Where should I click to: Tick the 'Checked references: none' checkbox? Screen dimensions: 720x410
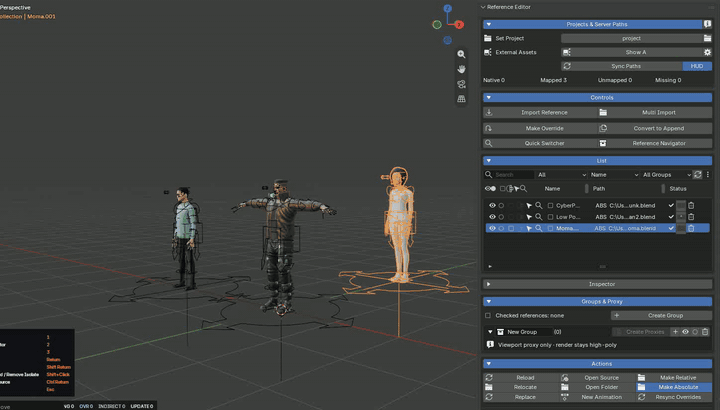pyautogui.click(x=488, y=315)
